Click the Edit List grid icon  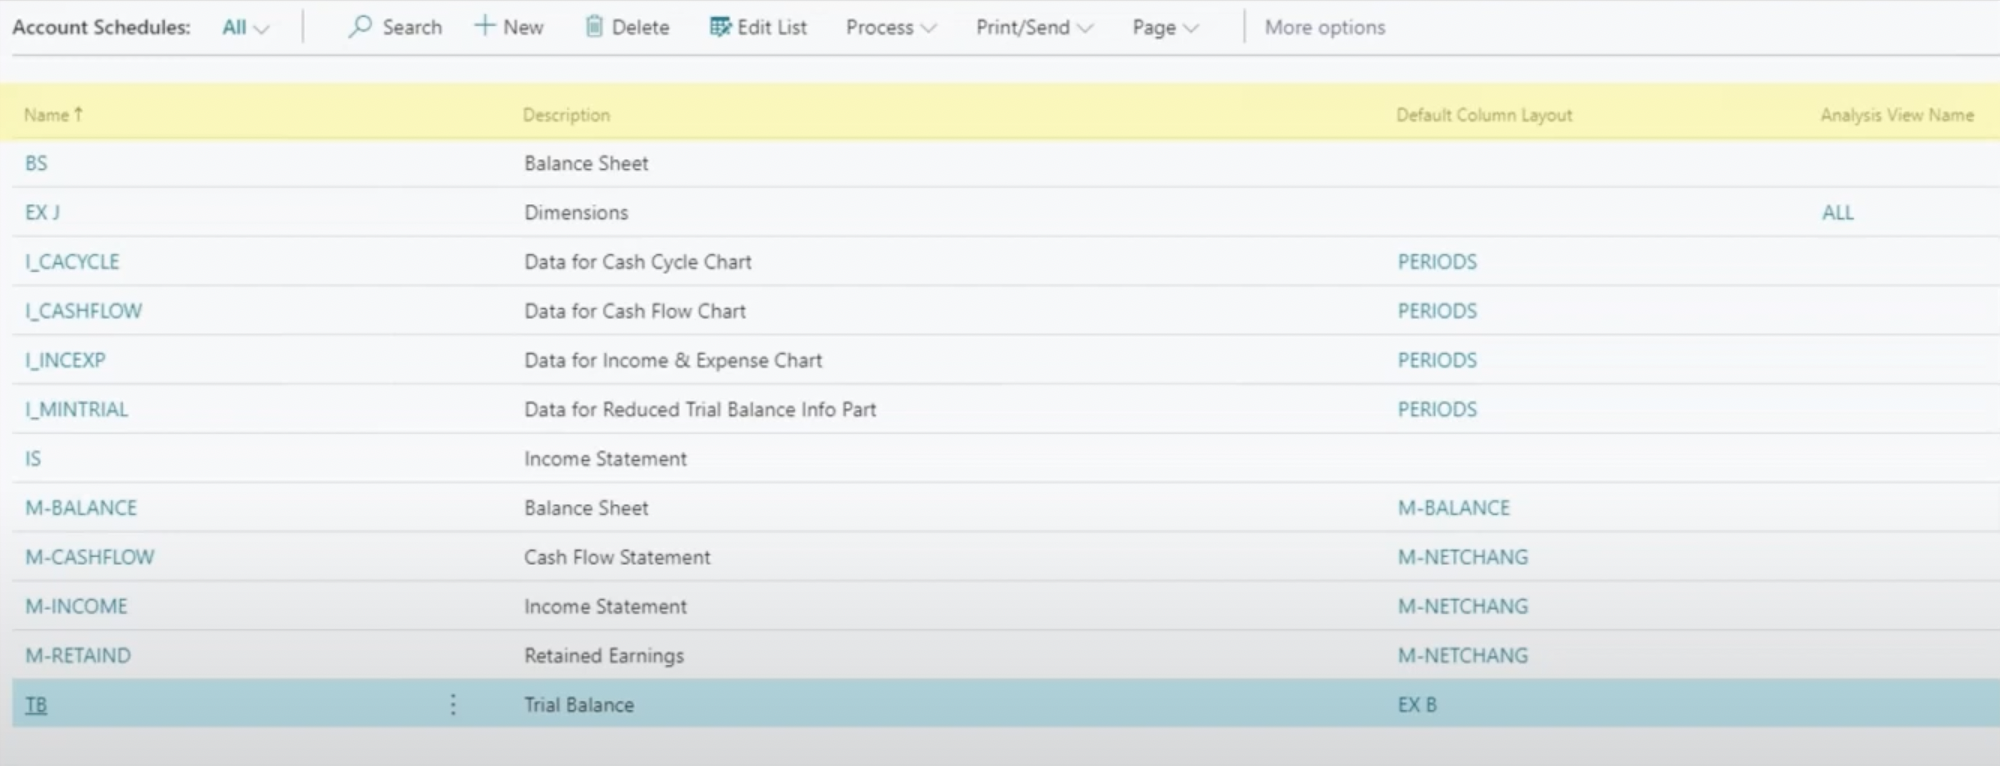click(x=720, y=27)
